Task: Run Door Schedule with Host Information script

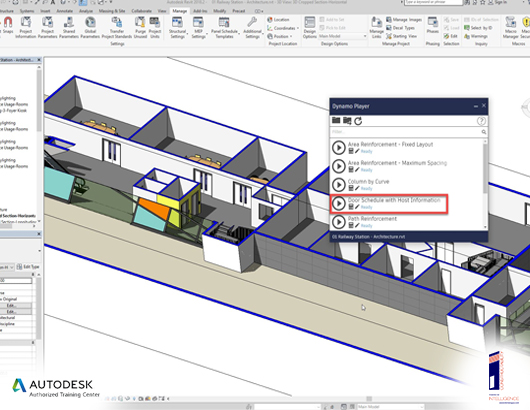Action: 339,203
